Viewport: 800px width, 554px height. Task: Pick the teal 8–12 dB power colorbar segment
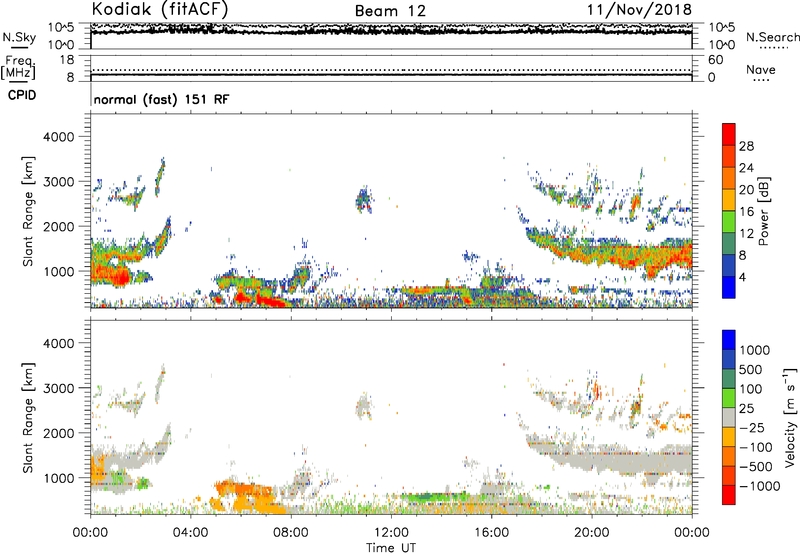point(729,244)
